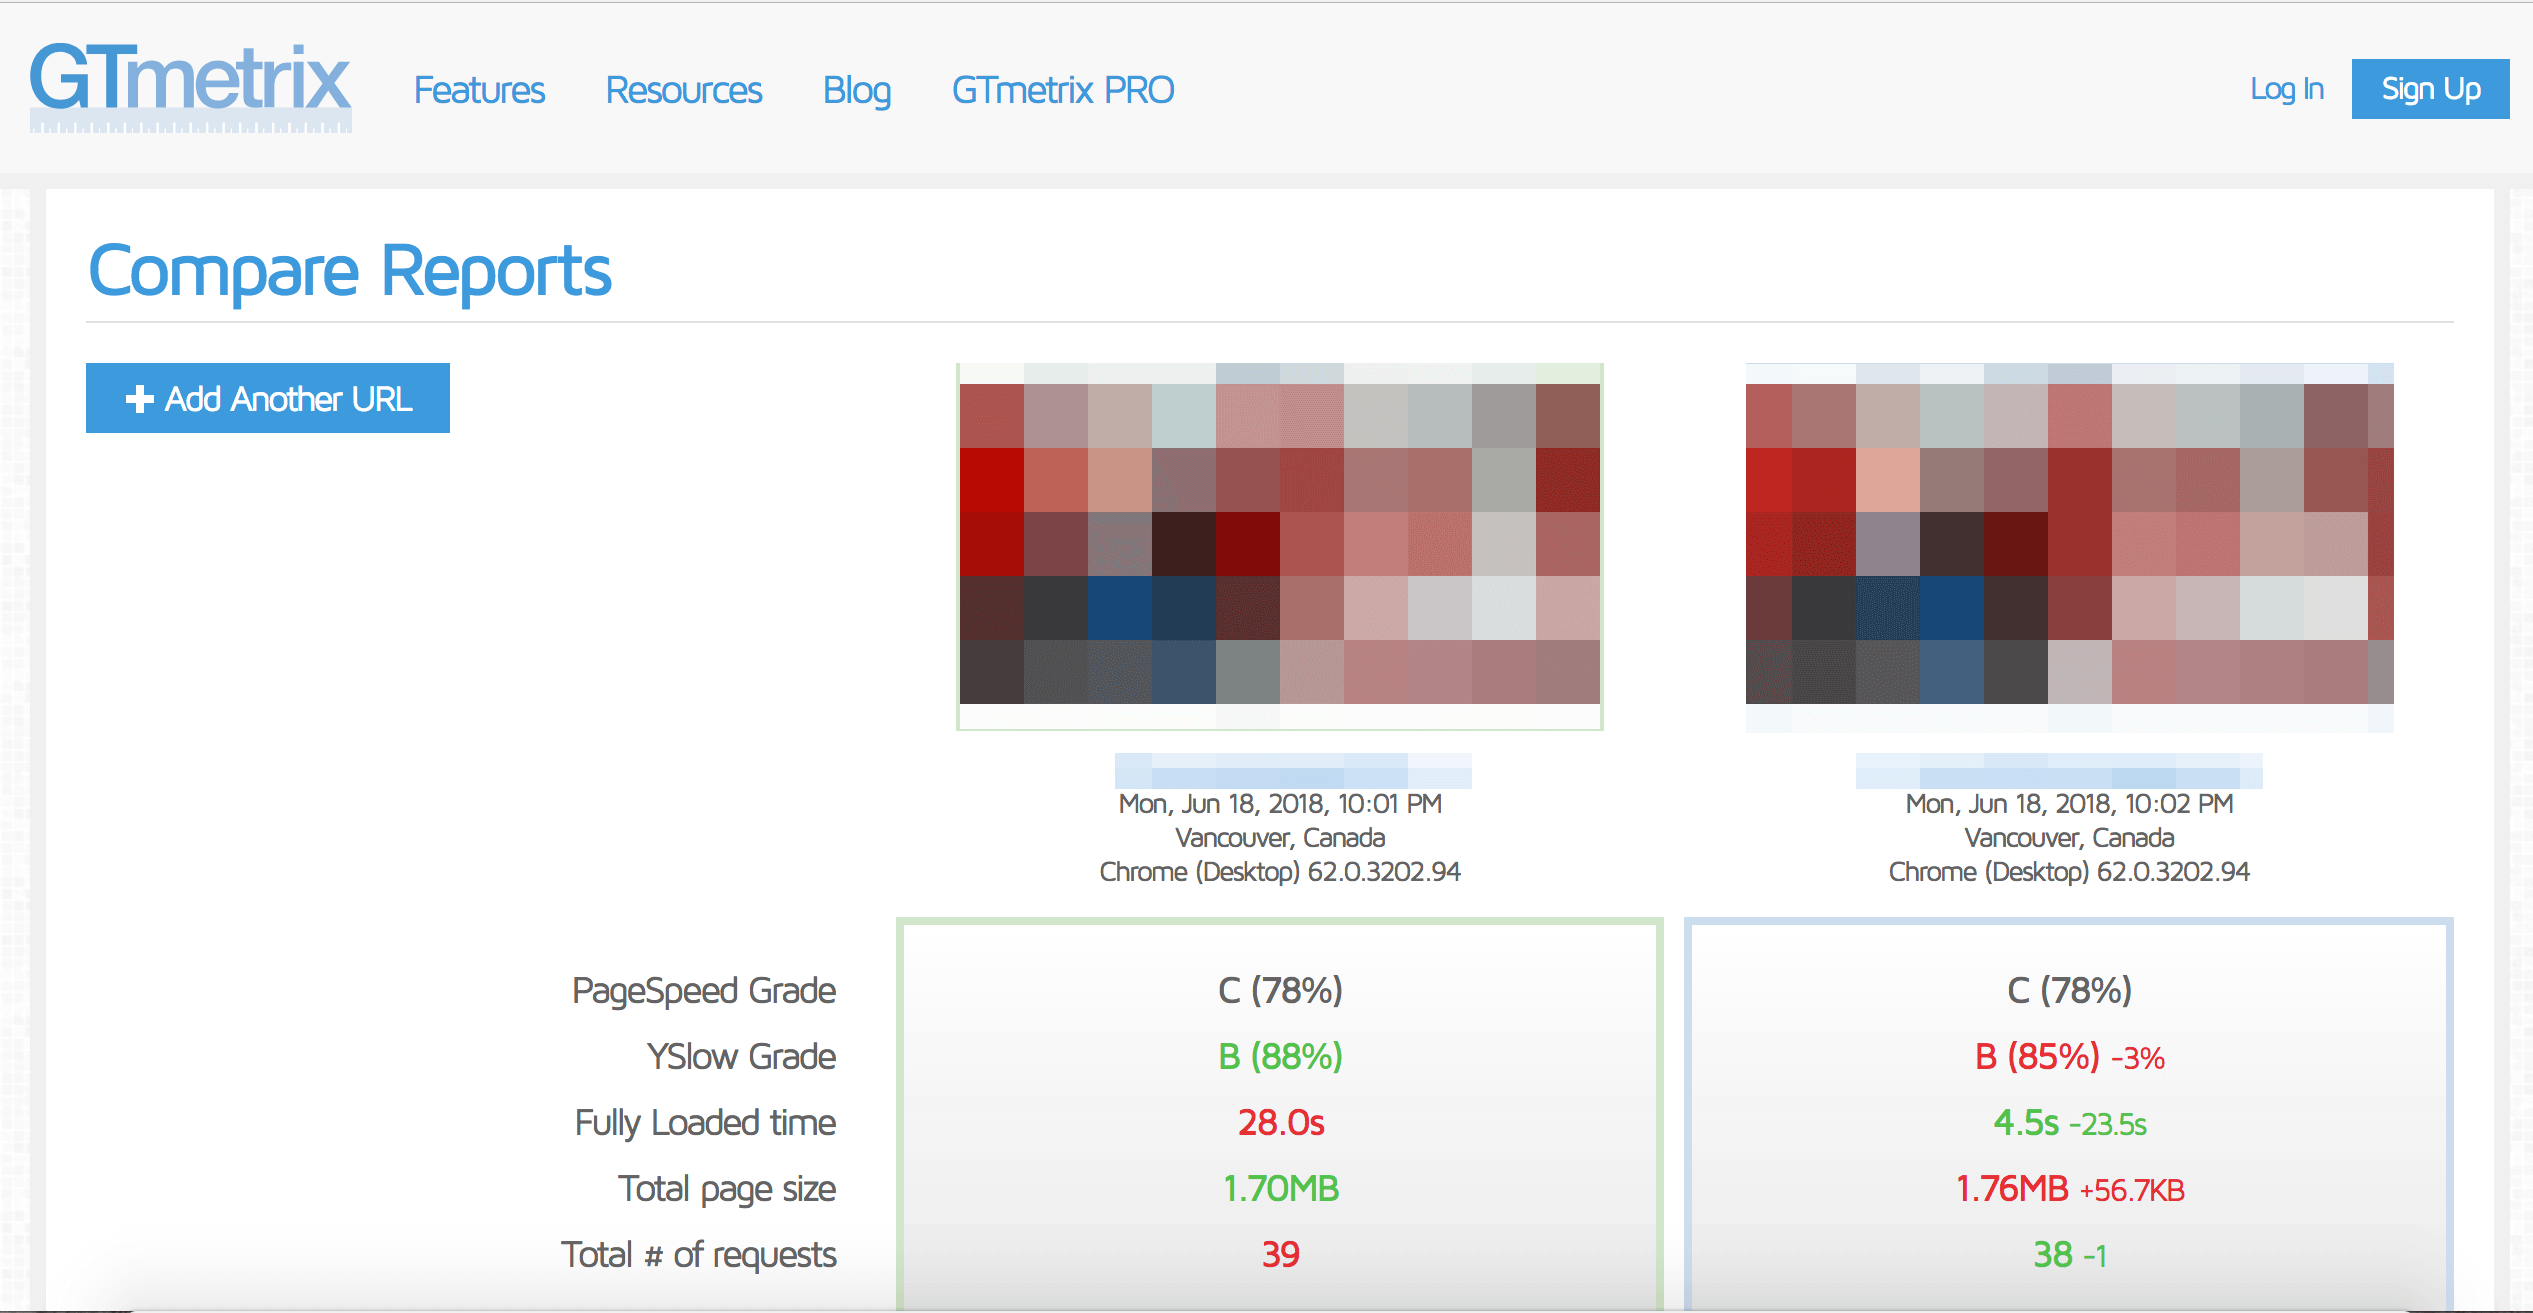The width and height of the screenshot is (2533, 1313).
Task: Go to the Blog page
Action: tap(857, 90)
